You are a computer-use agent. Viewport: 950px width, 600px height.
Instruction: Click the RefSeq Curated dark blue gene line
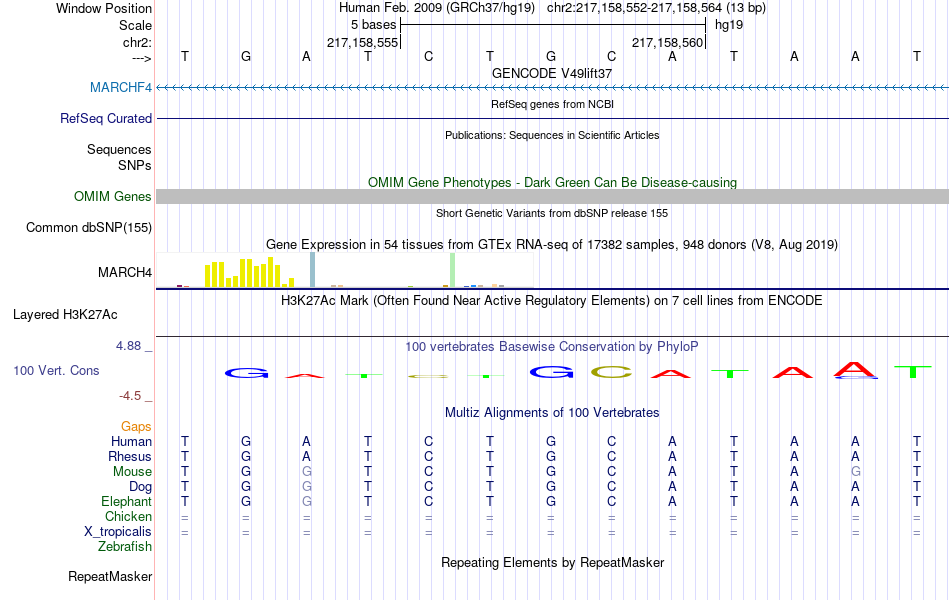point(553,118)
